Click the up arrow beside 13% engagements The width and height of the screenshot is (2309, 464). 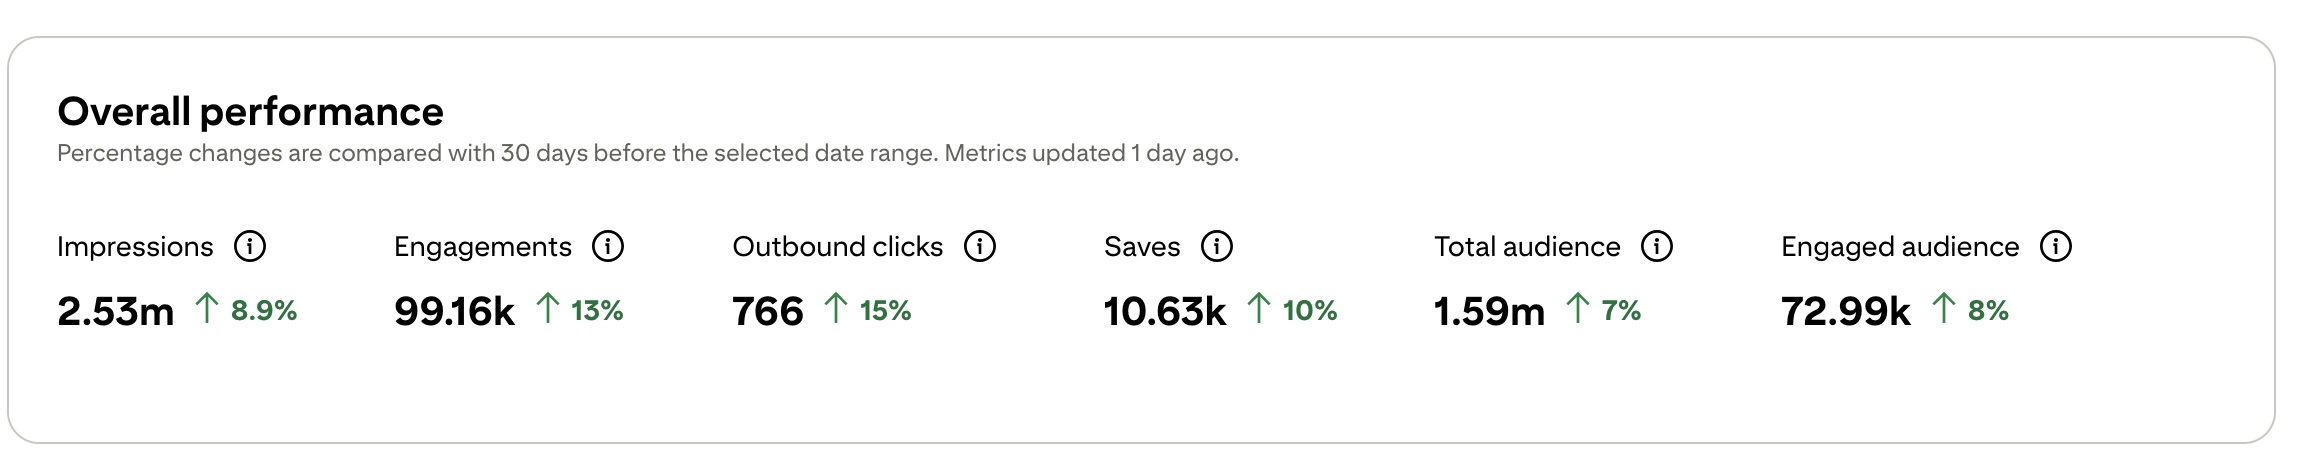(547, 308)
